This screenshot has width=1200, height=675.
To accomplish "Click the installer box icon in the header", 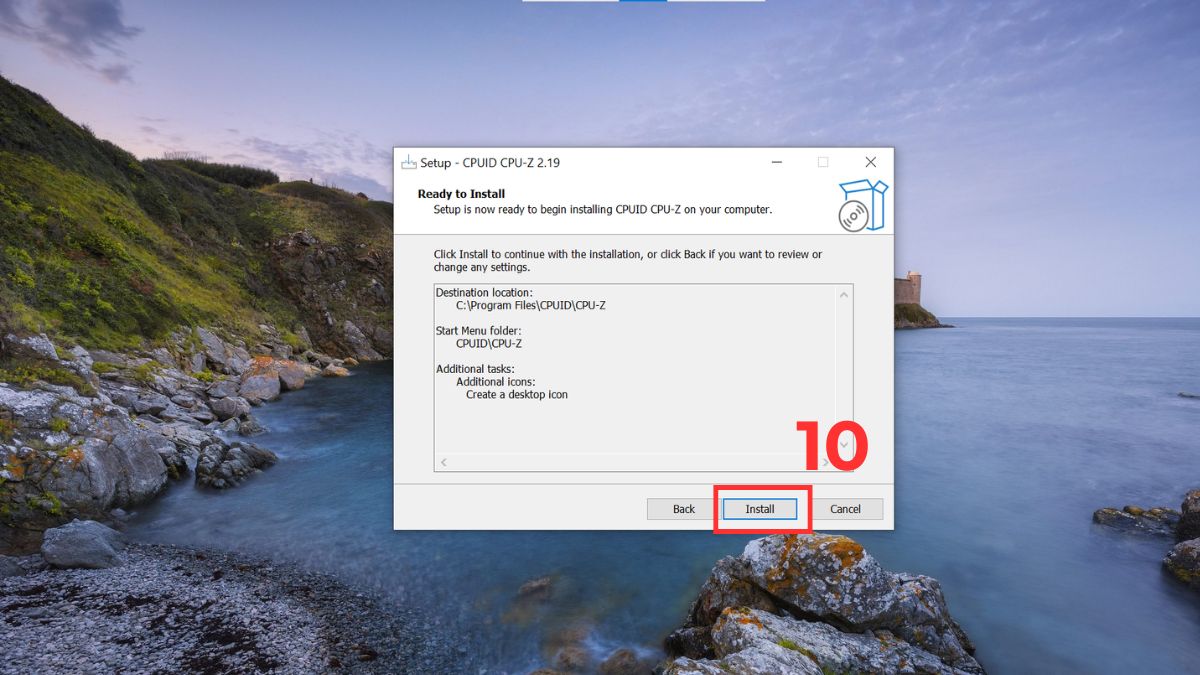I will pyautogui.click(x=863, y=205).
